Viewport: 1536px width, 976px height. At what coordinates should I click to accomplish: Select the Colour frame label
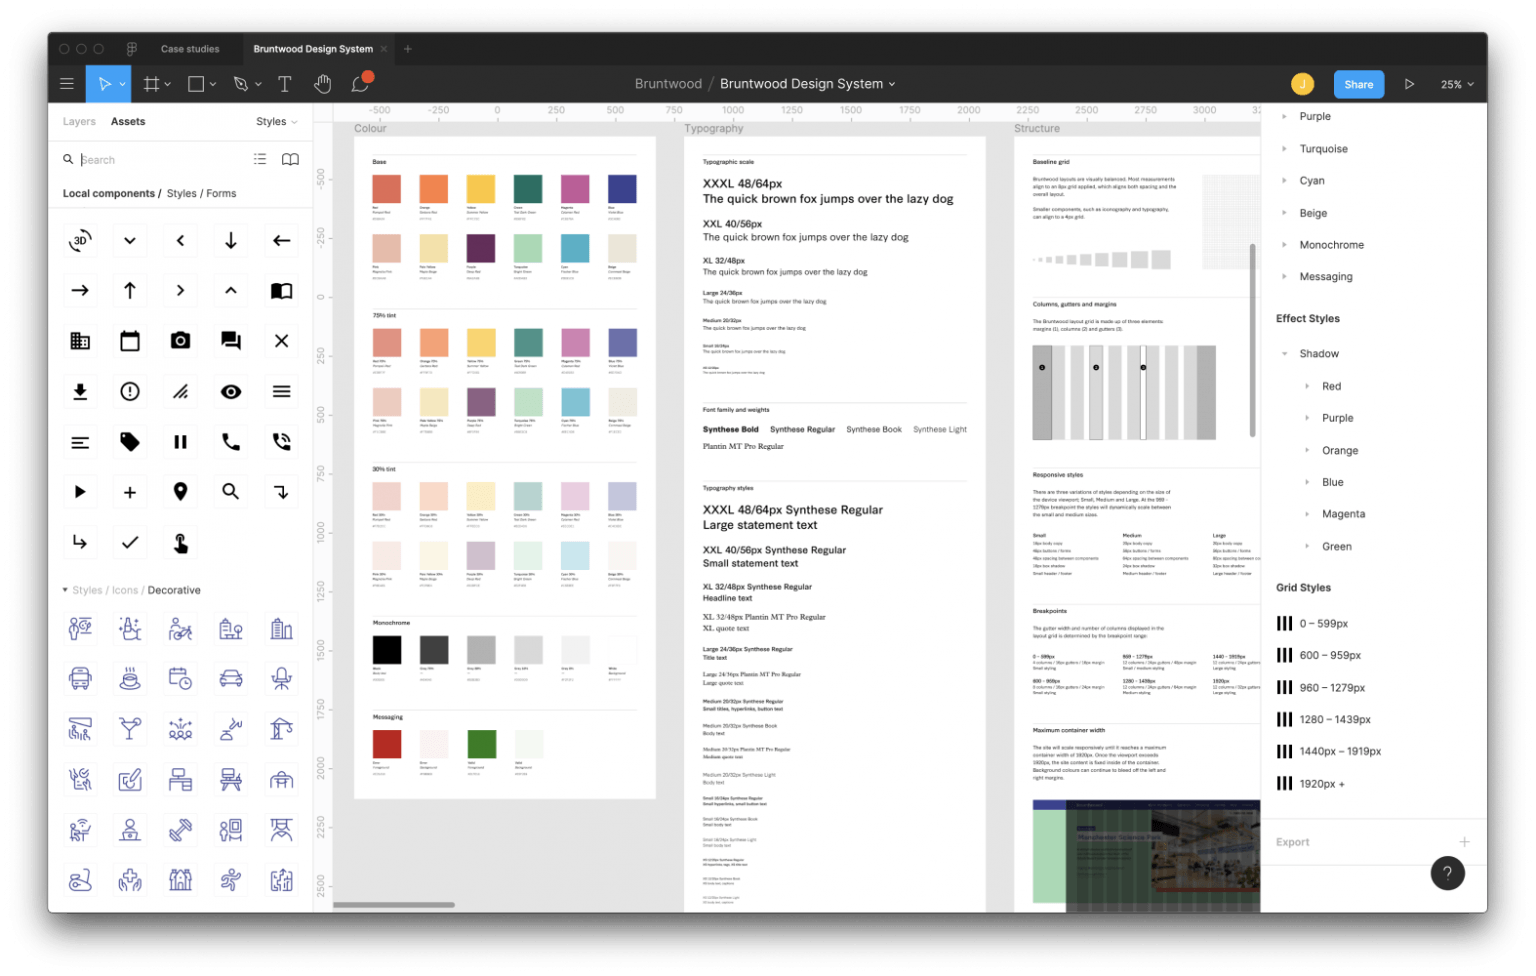click(370, 128)
